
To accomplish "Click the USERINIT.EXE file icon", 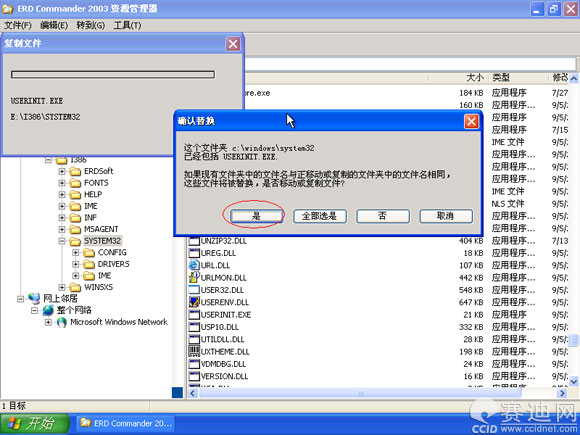I will pos(194,315).
